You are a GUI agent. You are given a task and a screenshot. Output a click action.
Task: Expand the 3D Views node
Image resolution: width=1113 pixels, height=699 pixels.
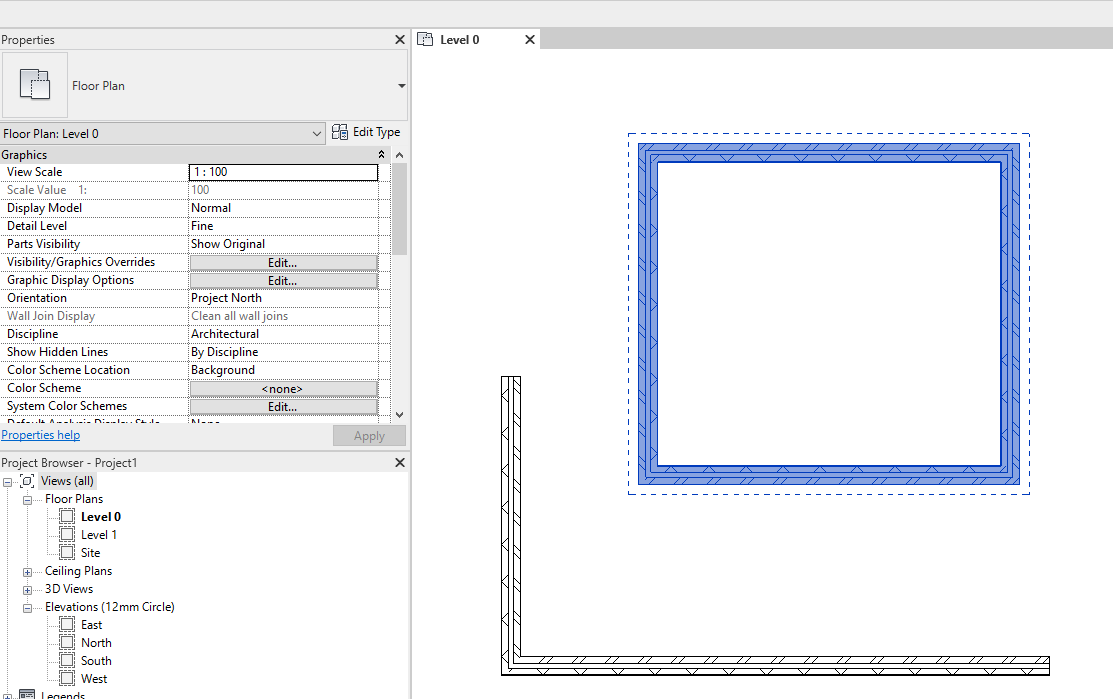[x=26, y=588]
